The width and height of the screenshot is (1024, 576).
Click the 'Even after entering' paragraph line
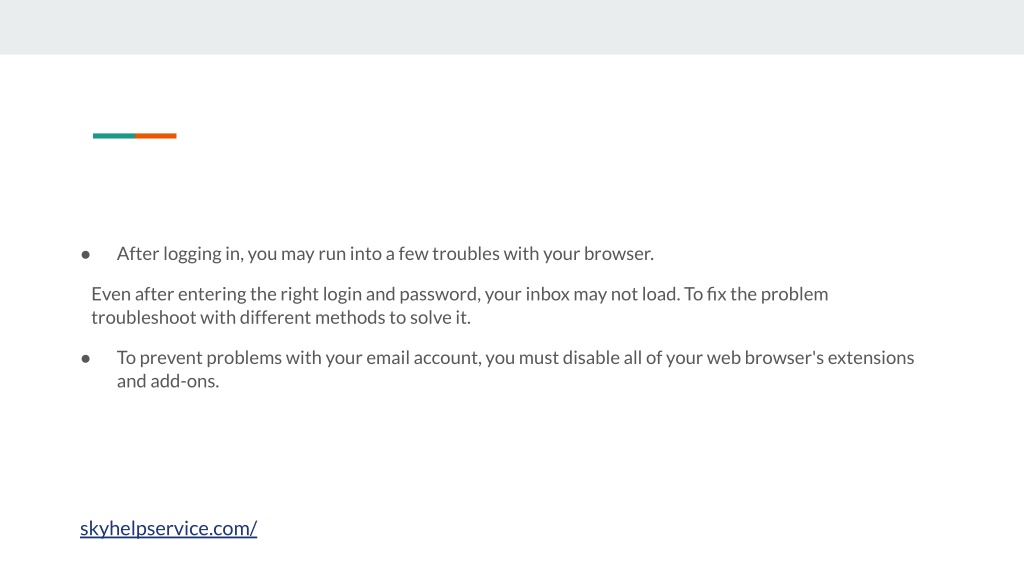(460, 295)
